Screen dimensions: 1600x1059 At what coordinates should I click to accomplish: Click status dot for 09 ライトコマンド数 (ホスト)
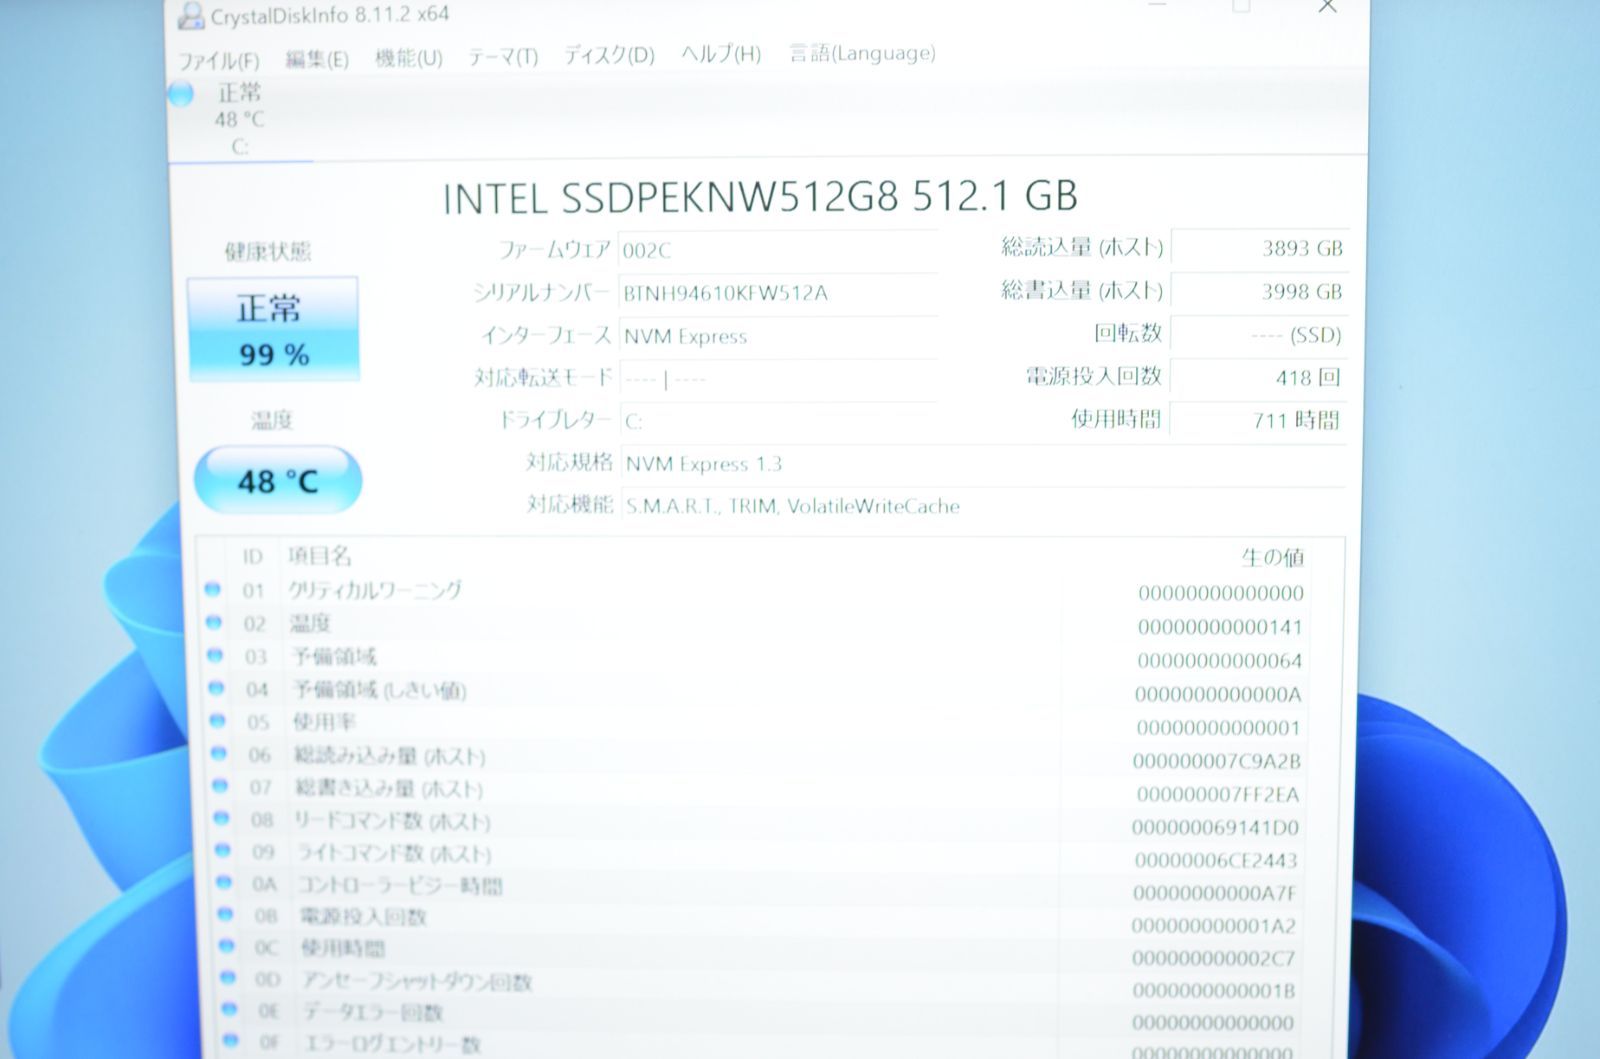coord(222,851)
